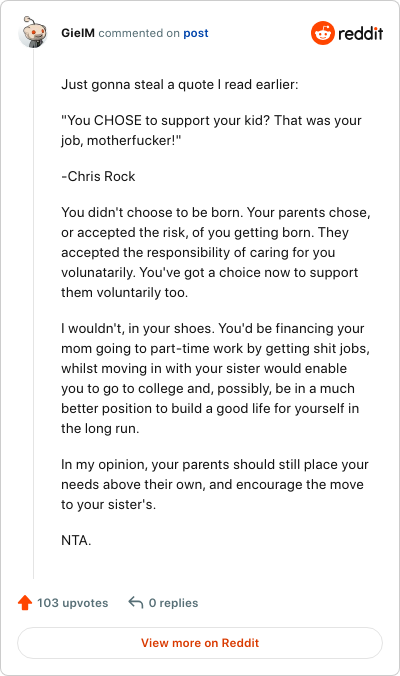Click paragraph starting "You didn't choose to be born"
400x676 pixels.
(216, 252)
